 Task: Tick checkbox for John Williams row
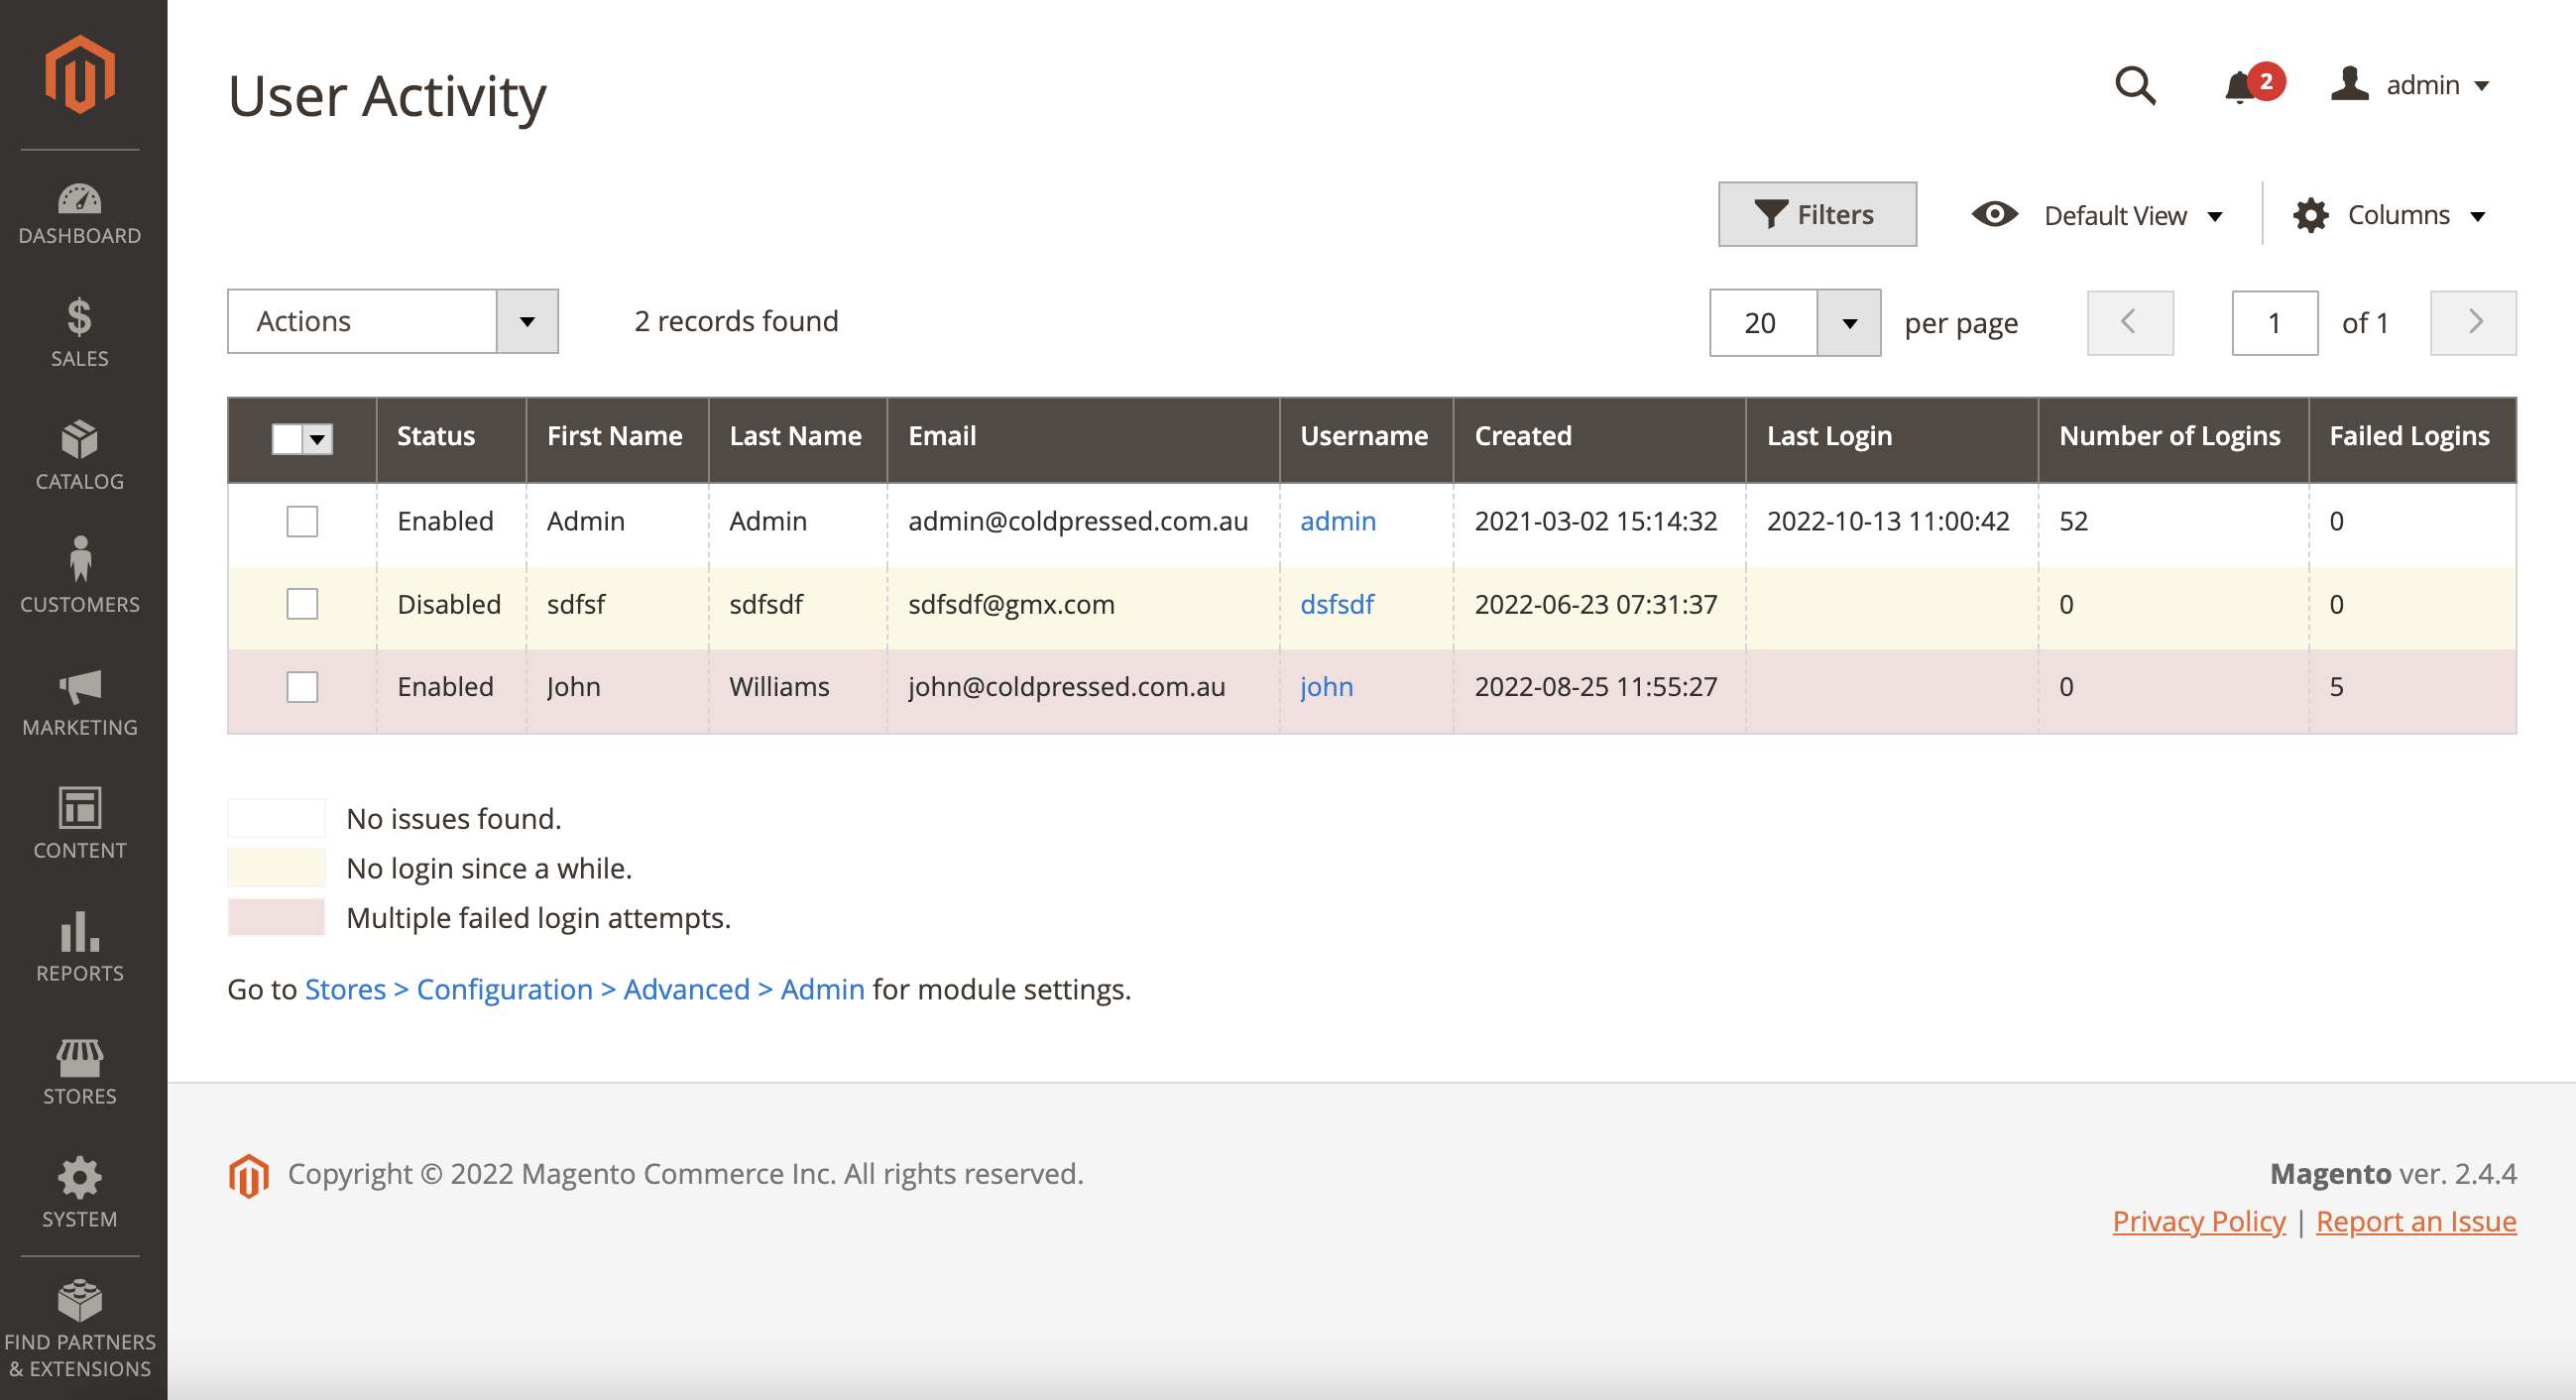point(302,687)
